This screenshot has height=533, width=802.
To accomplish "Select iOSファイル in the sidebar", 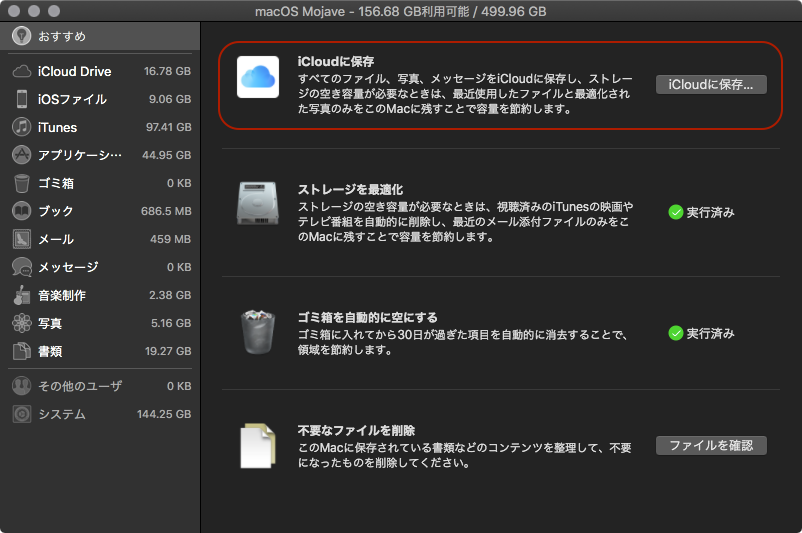I will 101,99.
